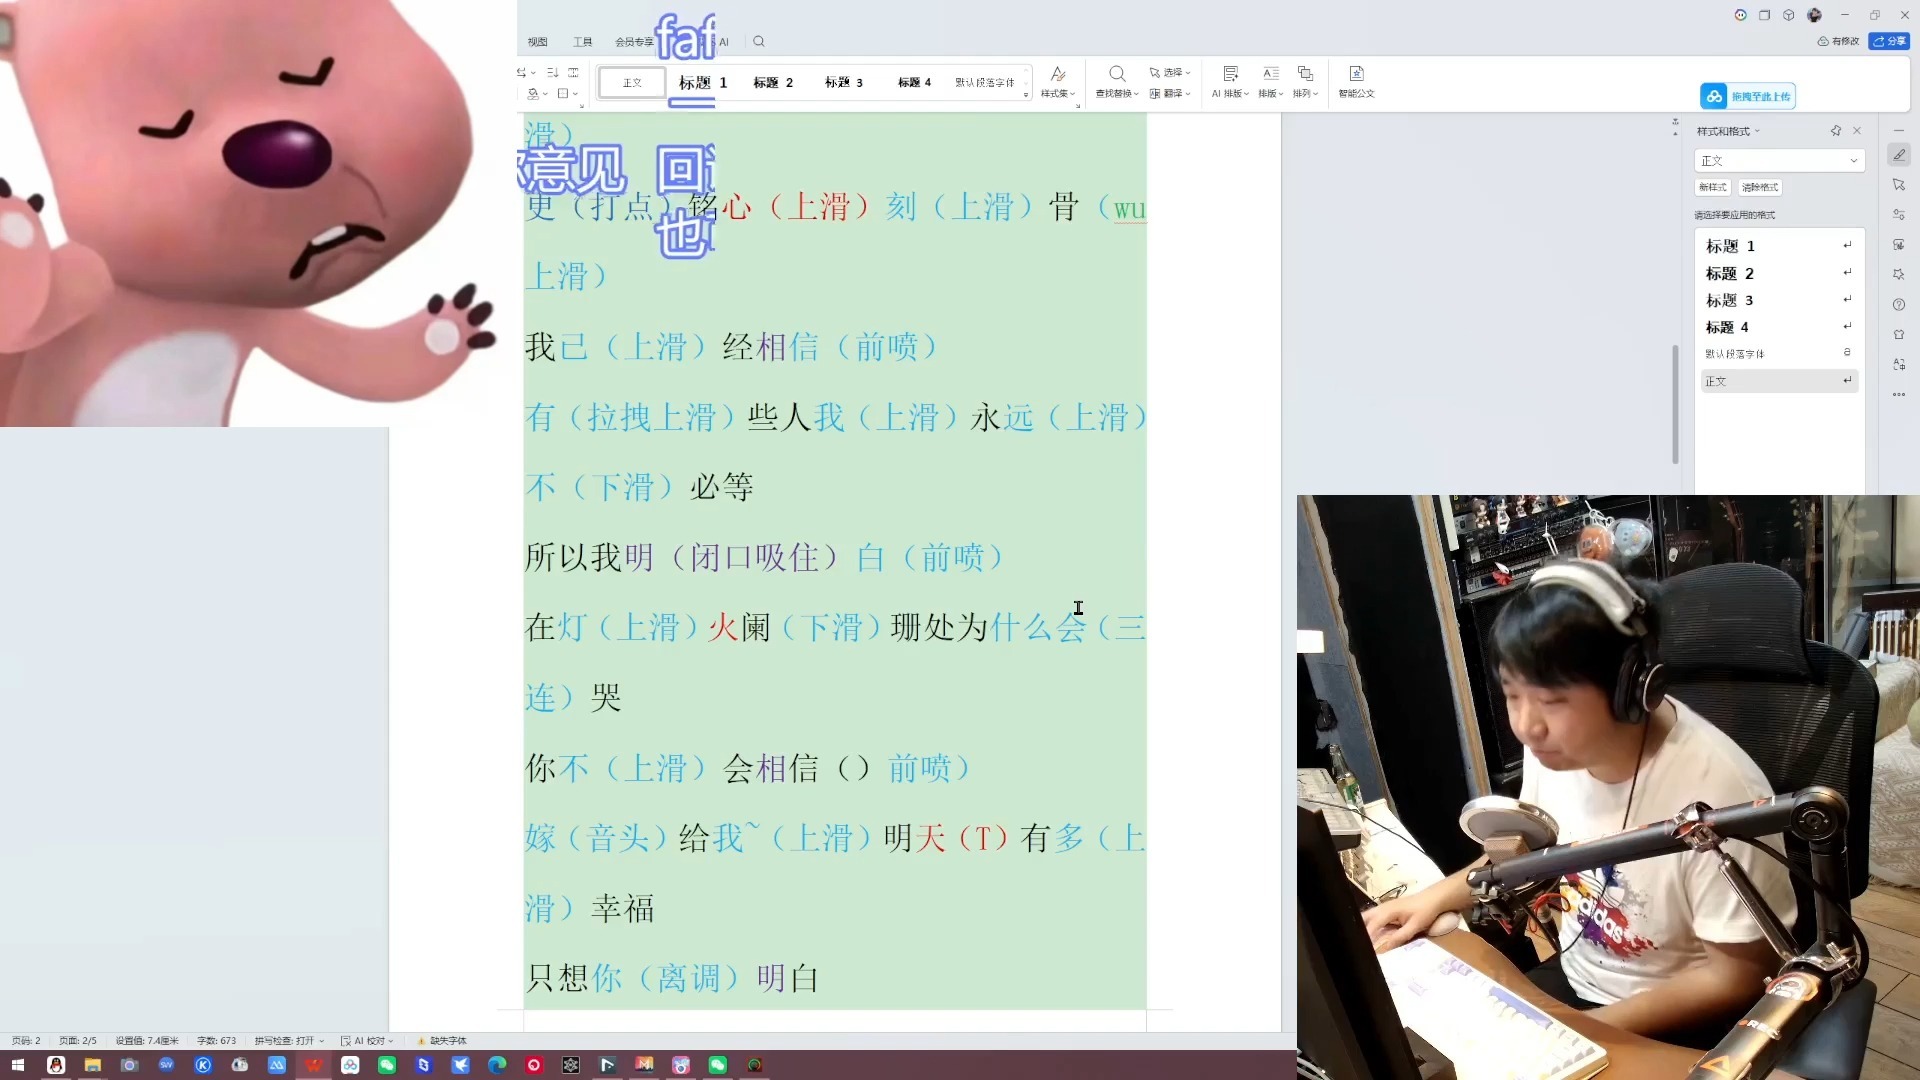Select the pen styles icon in right sidebar
The image size is (1920, 1080).
click(x=1899, y=155)
